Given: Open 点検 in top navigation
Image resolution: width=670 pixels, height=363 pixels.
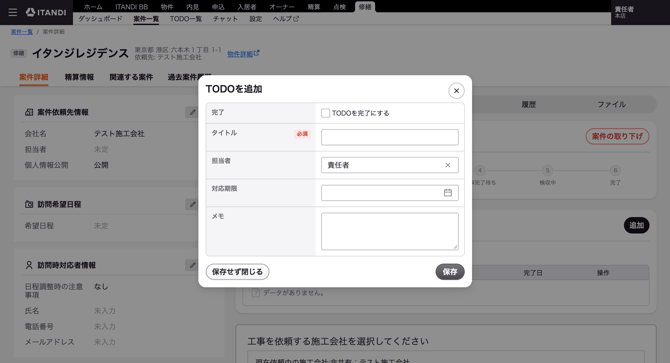Looking at the screenshot, I should pos(339,7).
